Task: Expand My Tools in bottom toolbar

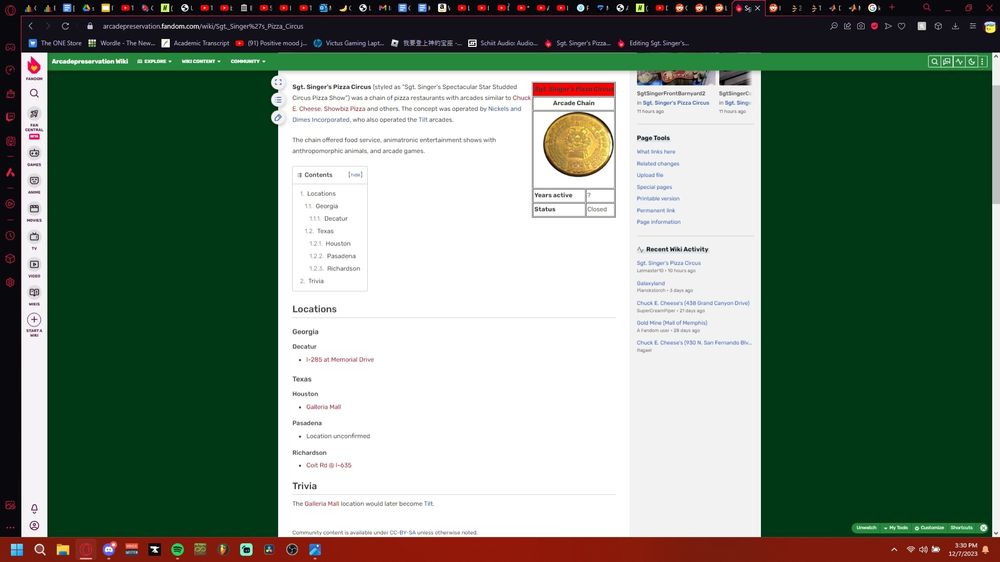Action: tap(895, 528)
